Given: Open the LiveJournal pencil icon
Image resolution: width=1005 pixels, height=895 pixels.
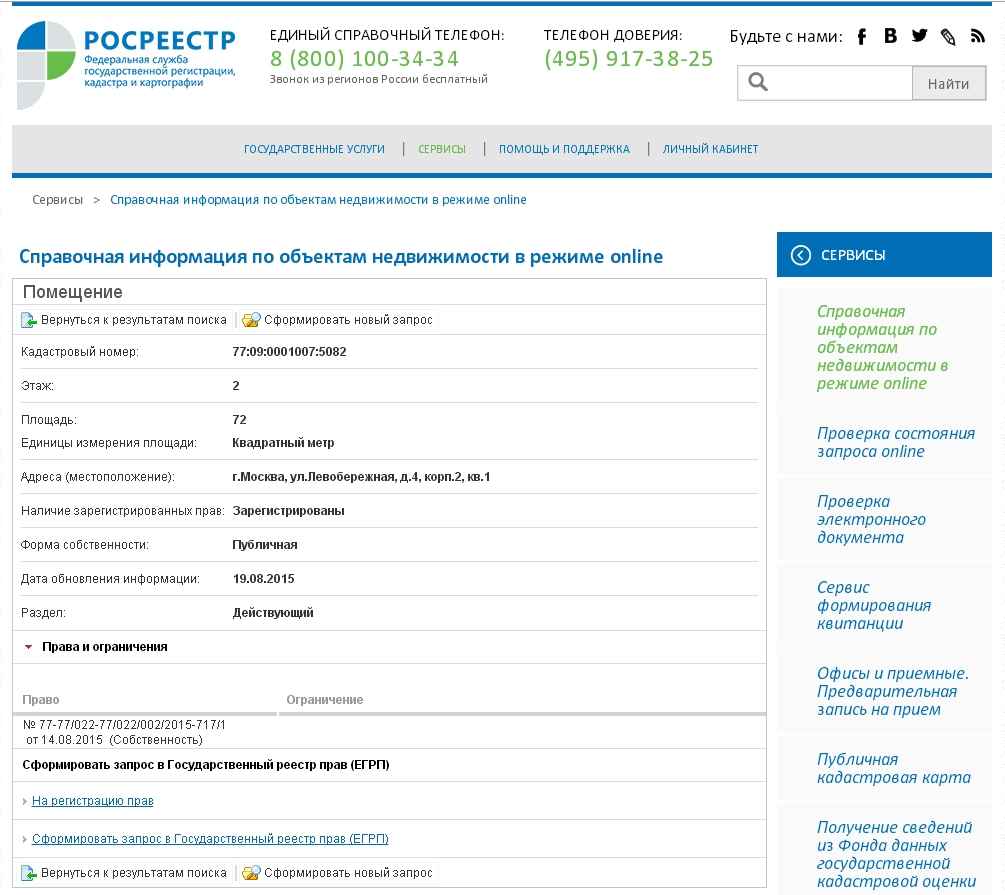Looking at the screenshot, I should click(949, 37).
